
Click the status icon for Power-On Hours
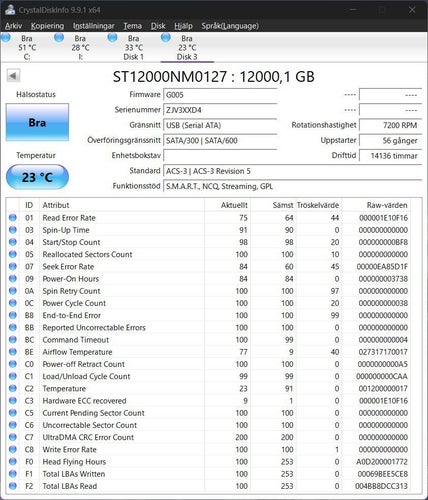pyautogui.click(x=13, y=279)
